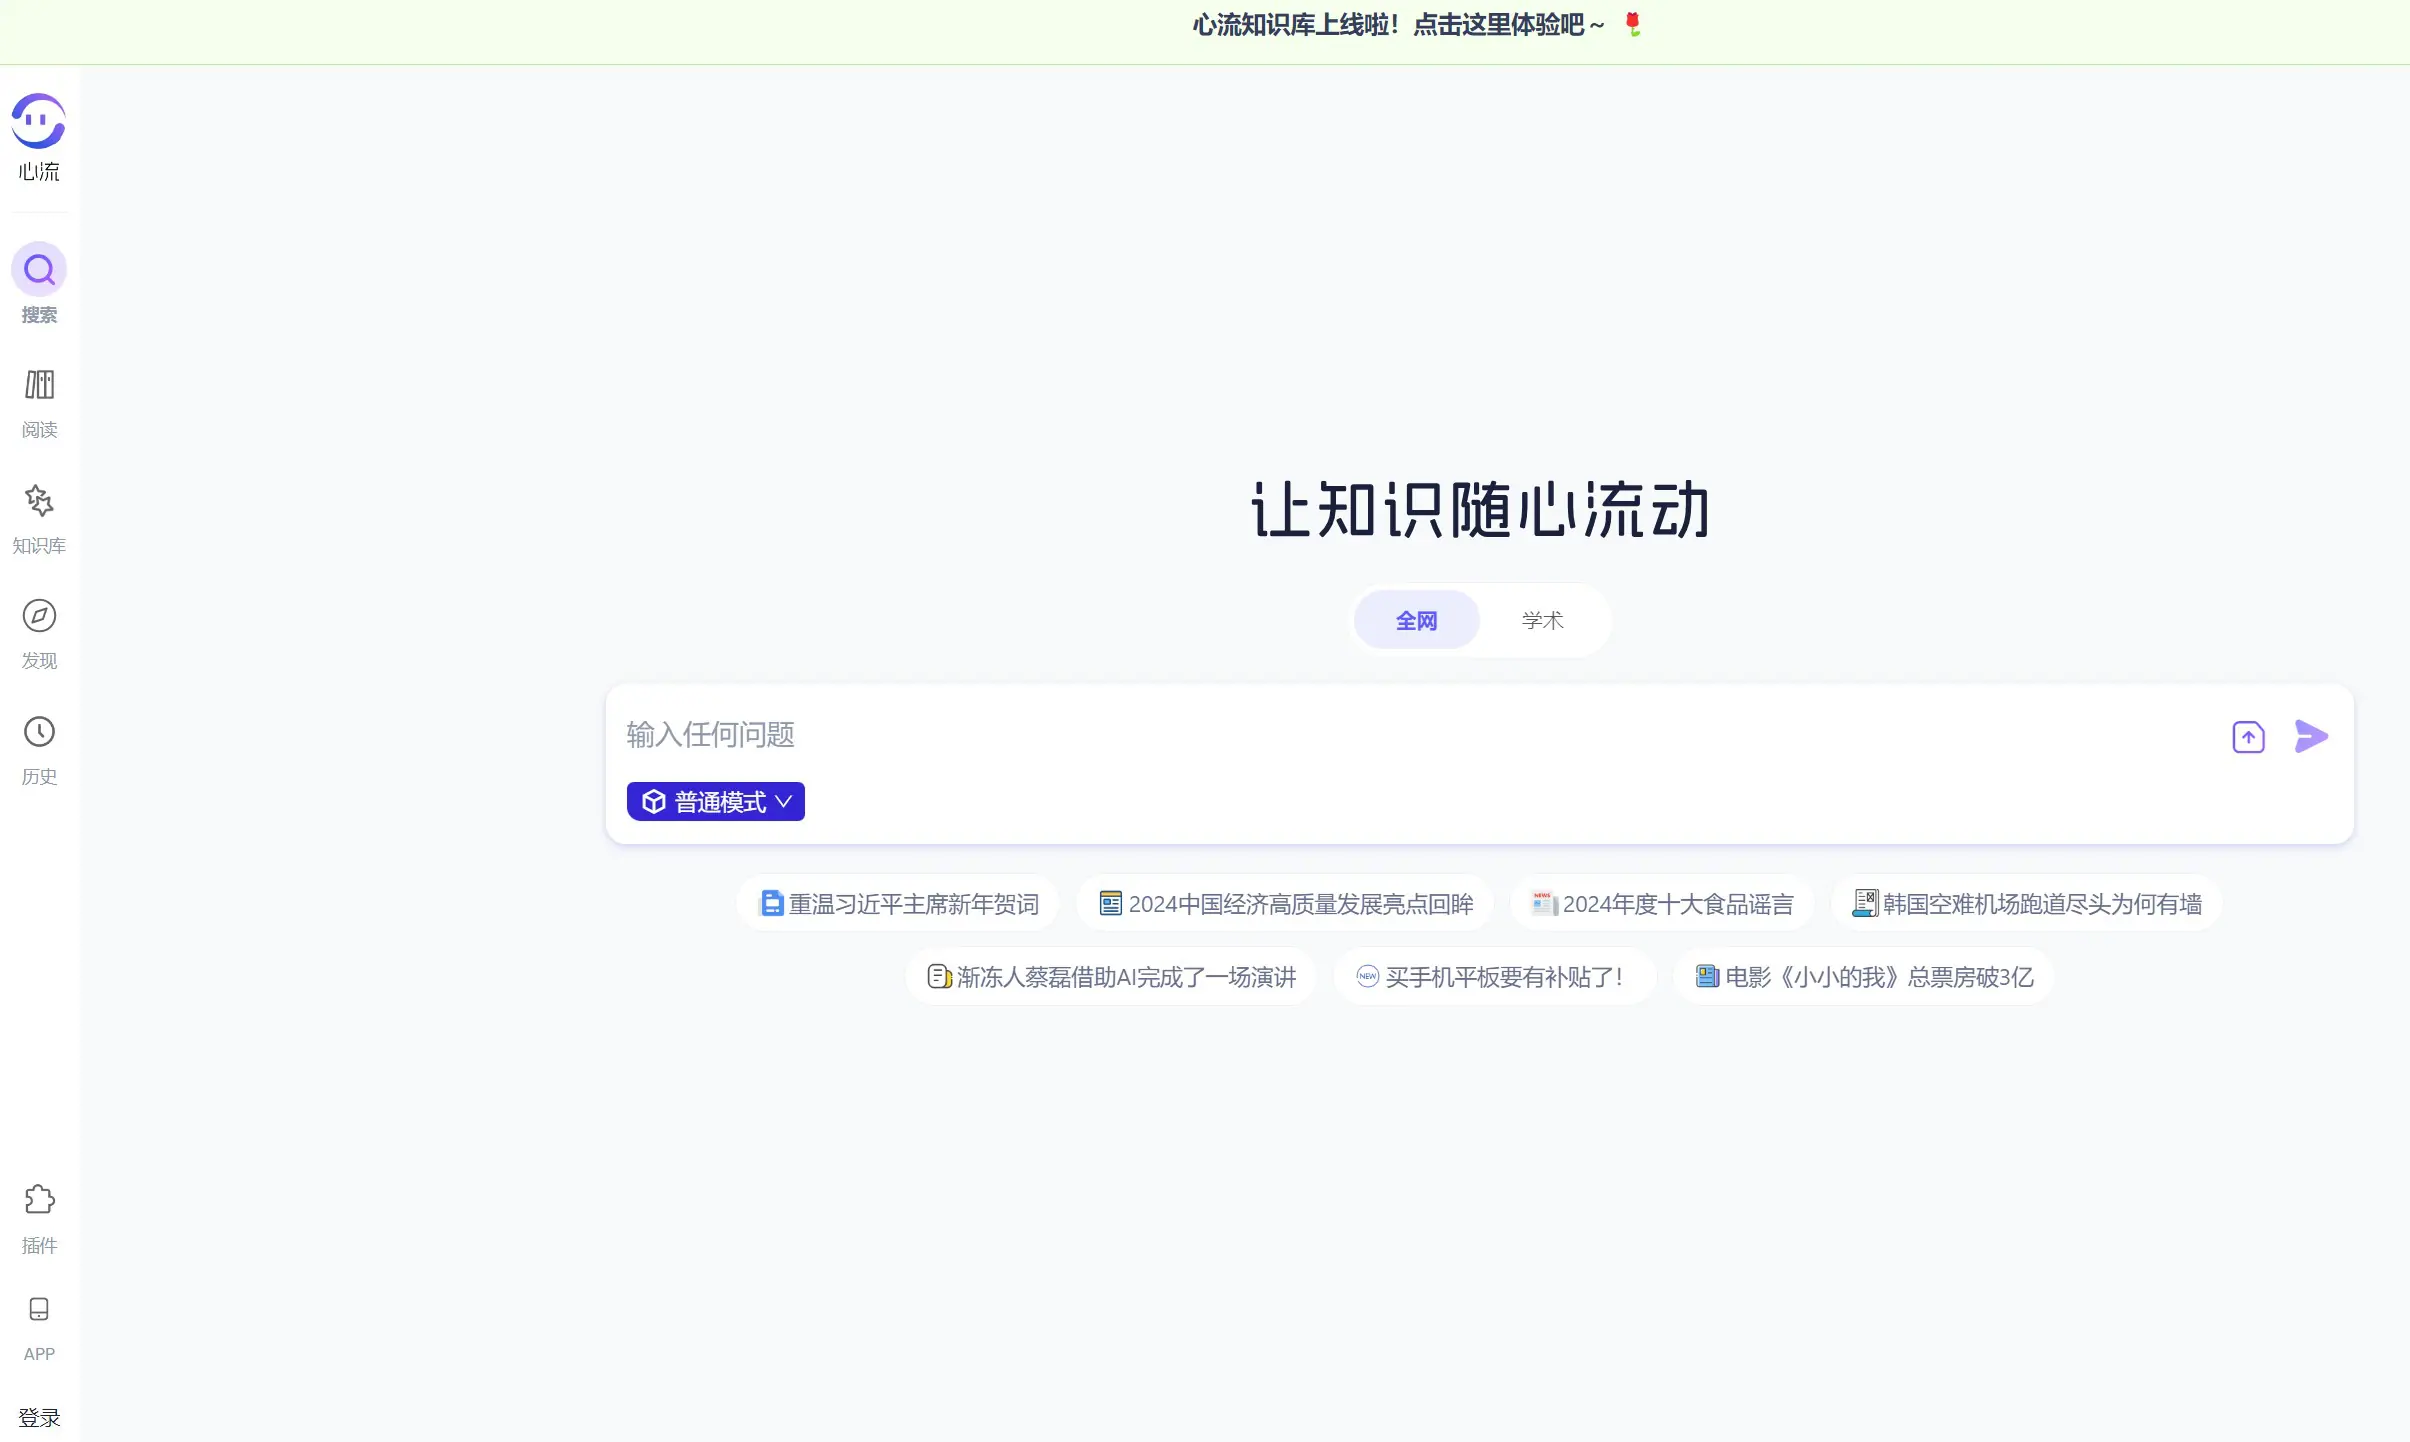2410x1442 pixels.
Task: Open suggestion 韩国空难机场跑道尽头为何有墙
Action: [2025, 902]
